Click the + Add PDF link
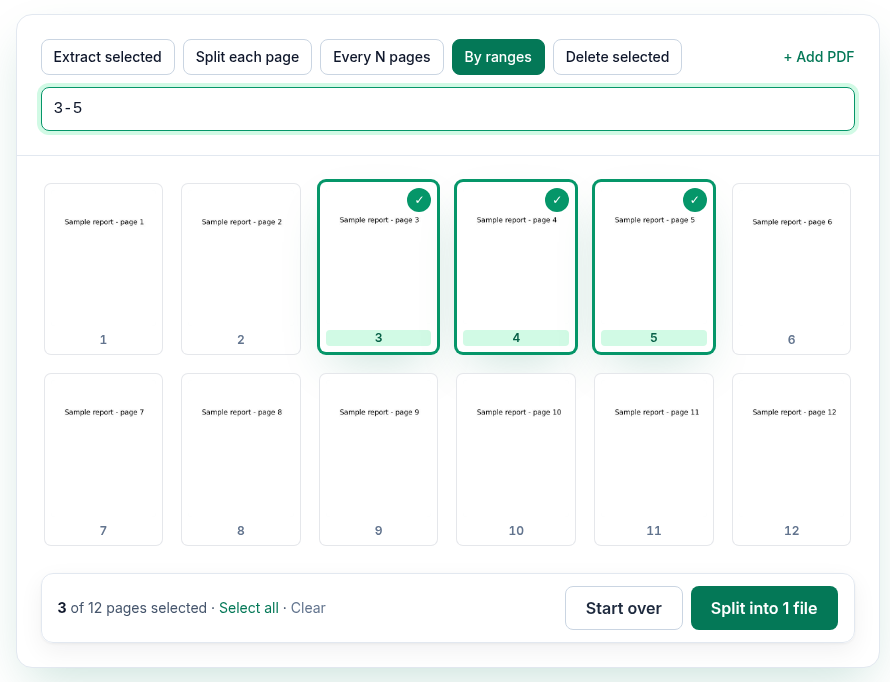Screen dimensions: 890x682 click(x=818, y=57)
